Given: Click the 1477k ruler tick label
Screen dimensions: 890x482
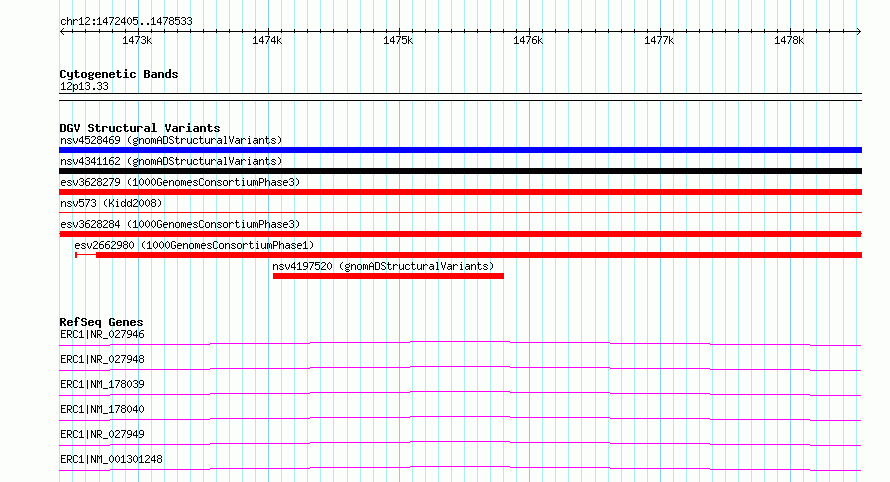Looking at the screenshot, I should [x=659, y=41].
